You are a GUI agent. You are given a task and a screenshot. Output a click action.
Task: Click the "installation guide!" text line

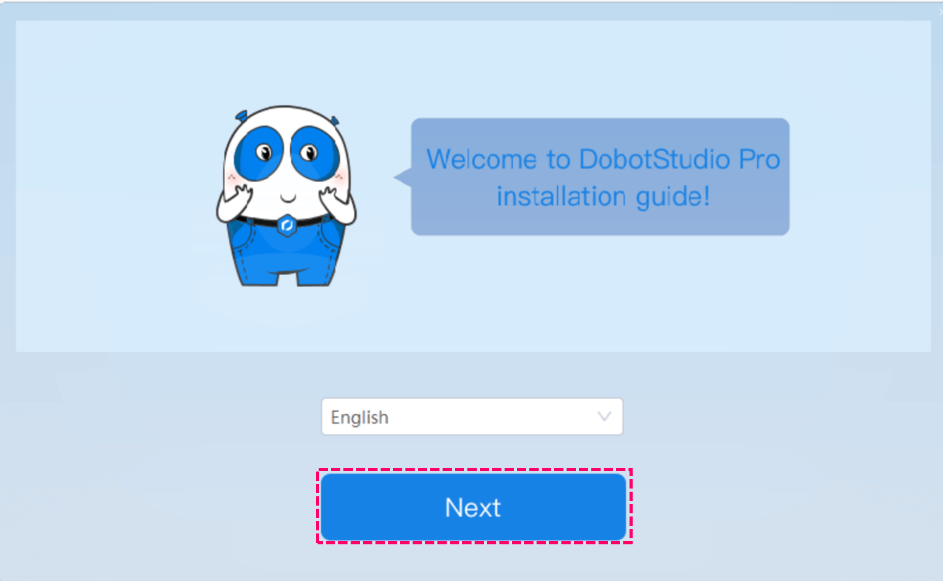point(603,195)
